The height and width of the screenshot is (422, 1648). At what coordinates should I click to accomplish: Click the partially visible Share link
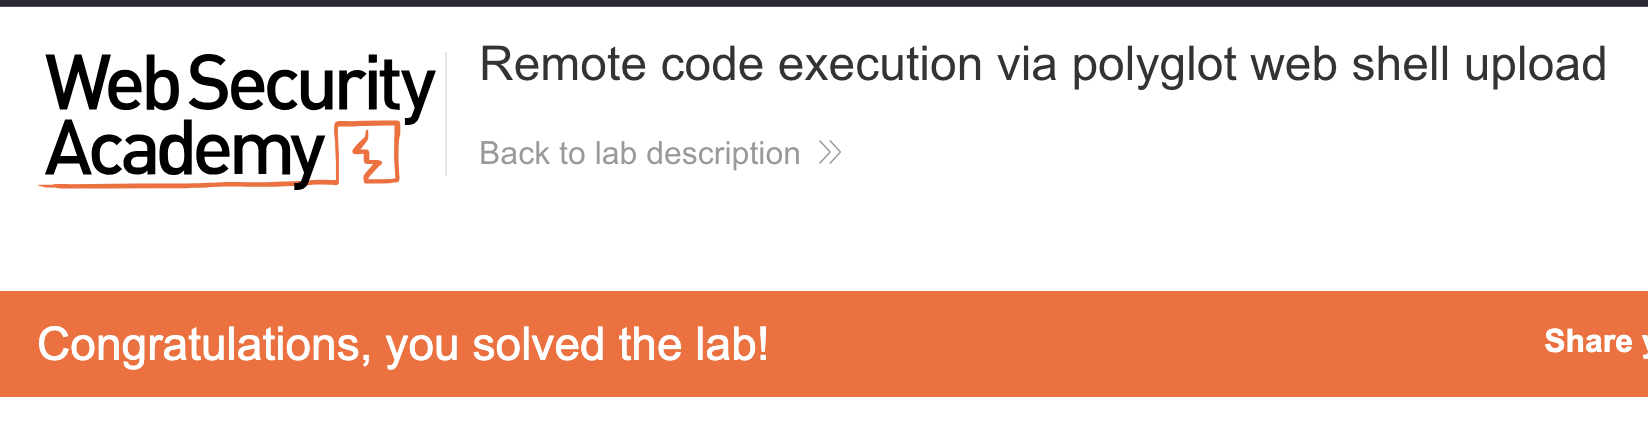point(1593,342)
